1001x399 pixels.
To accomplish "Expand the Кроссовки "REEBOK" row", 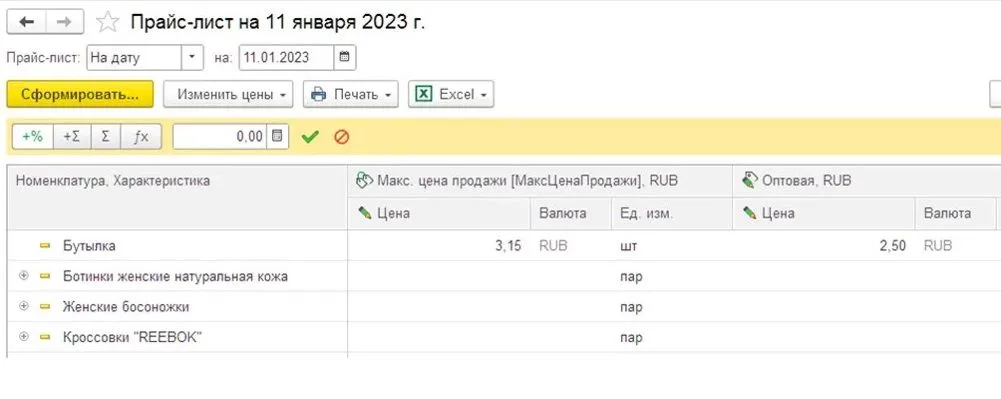I will pos(24,336).
